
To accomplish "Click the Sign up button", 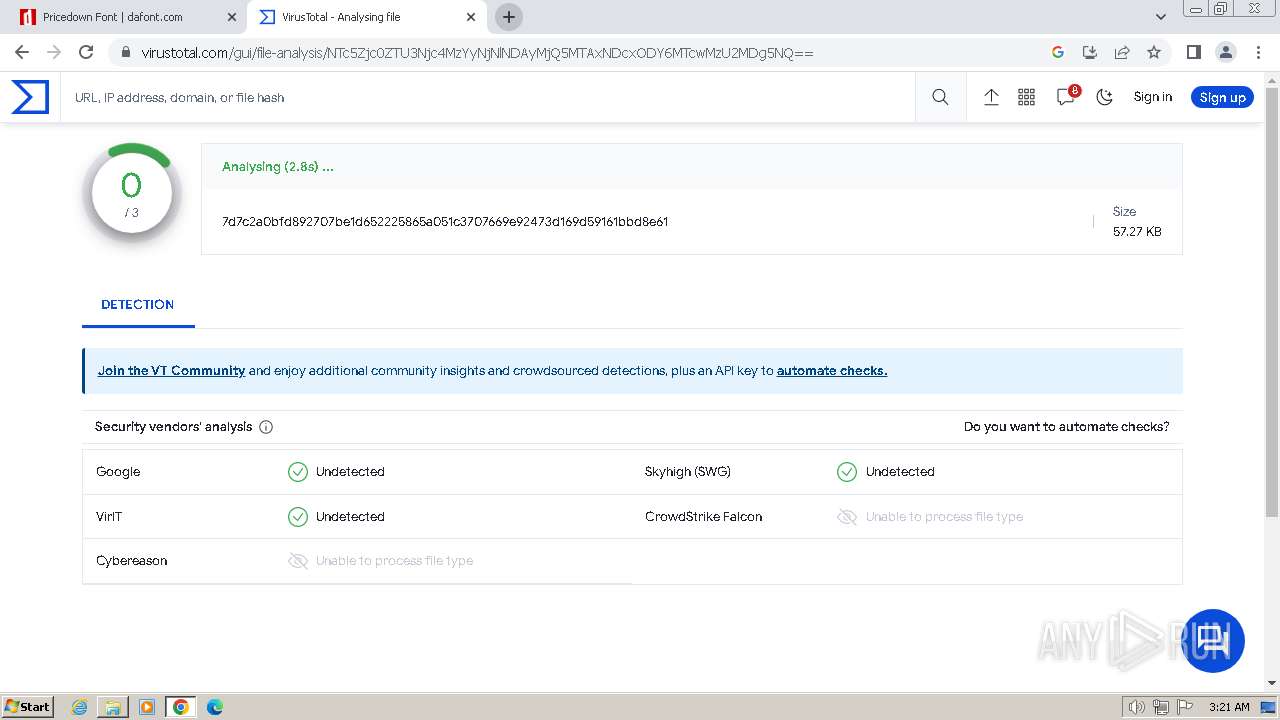I will 1222,97.
